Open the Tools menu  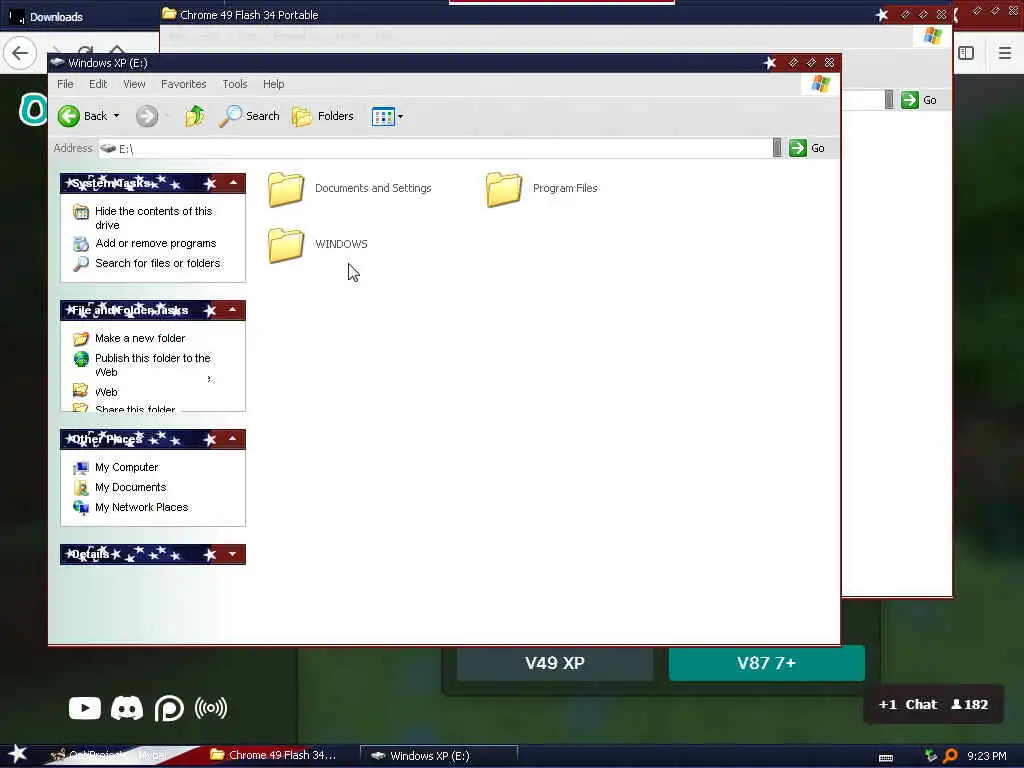234,84
